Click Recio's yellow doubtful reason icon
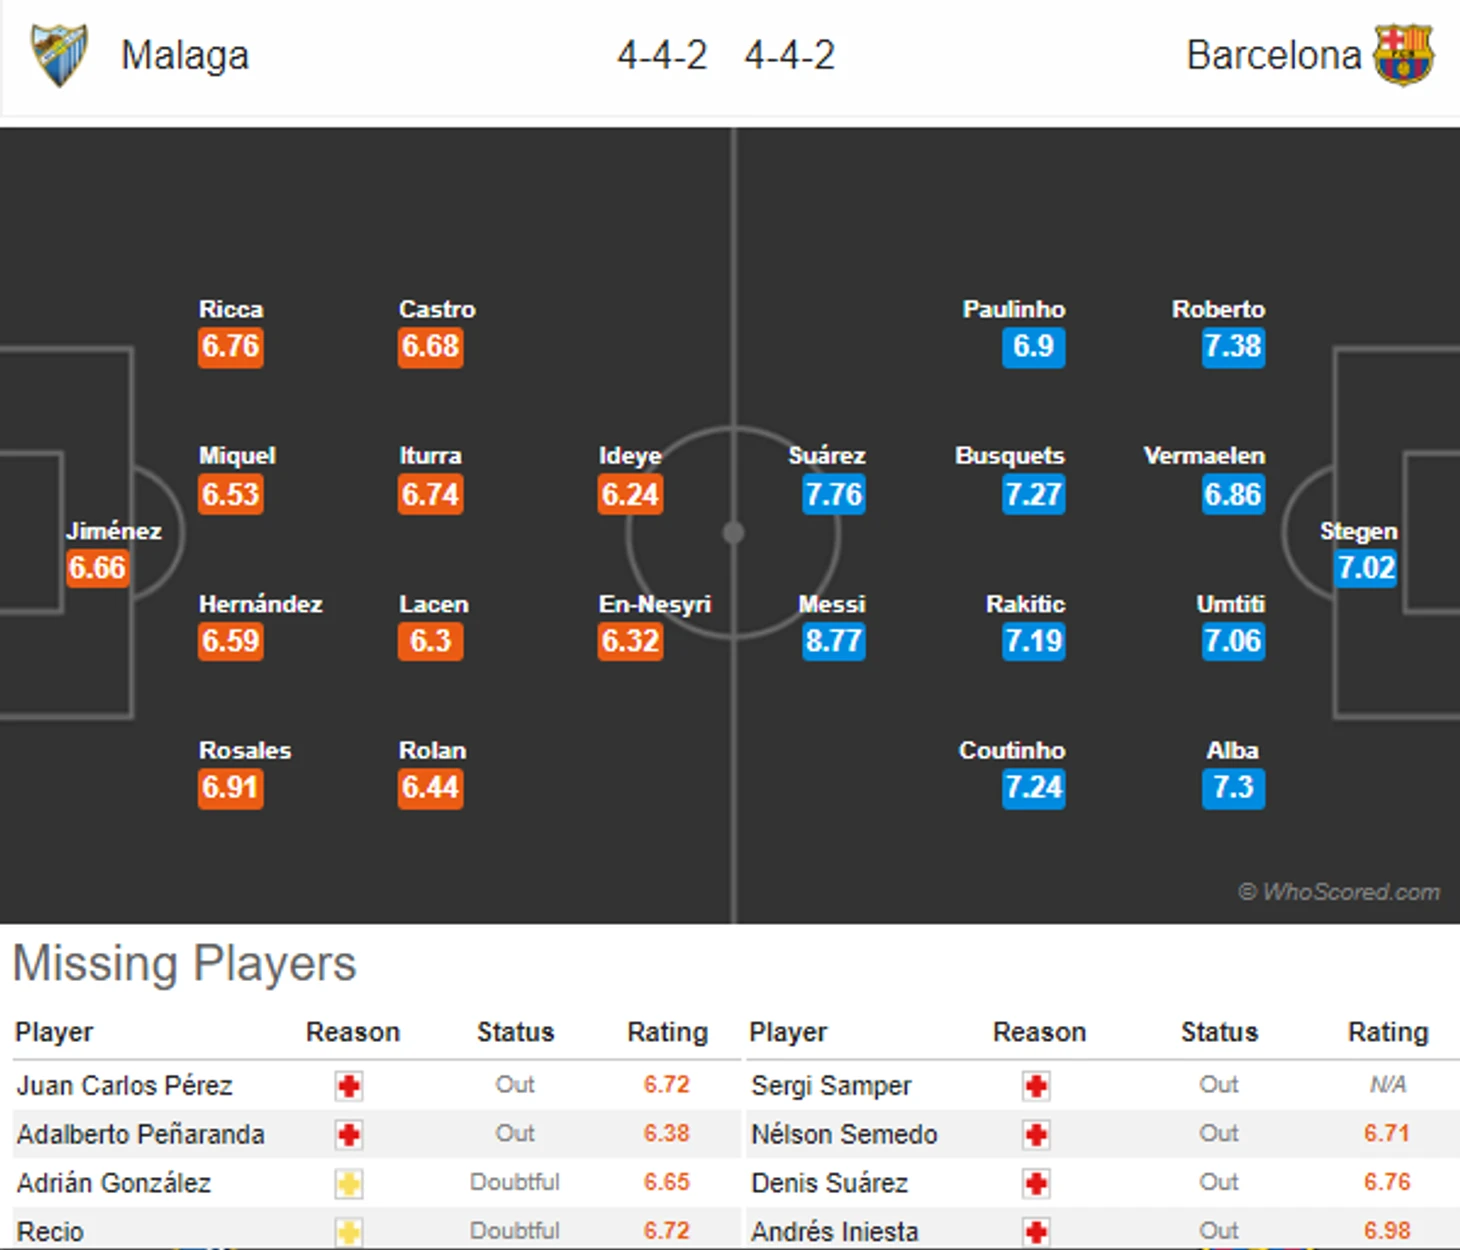Viewport: 1460px width, 1250px height. click(348, 1232)
